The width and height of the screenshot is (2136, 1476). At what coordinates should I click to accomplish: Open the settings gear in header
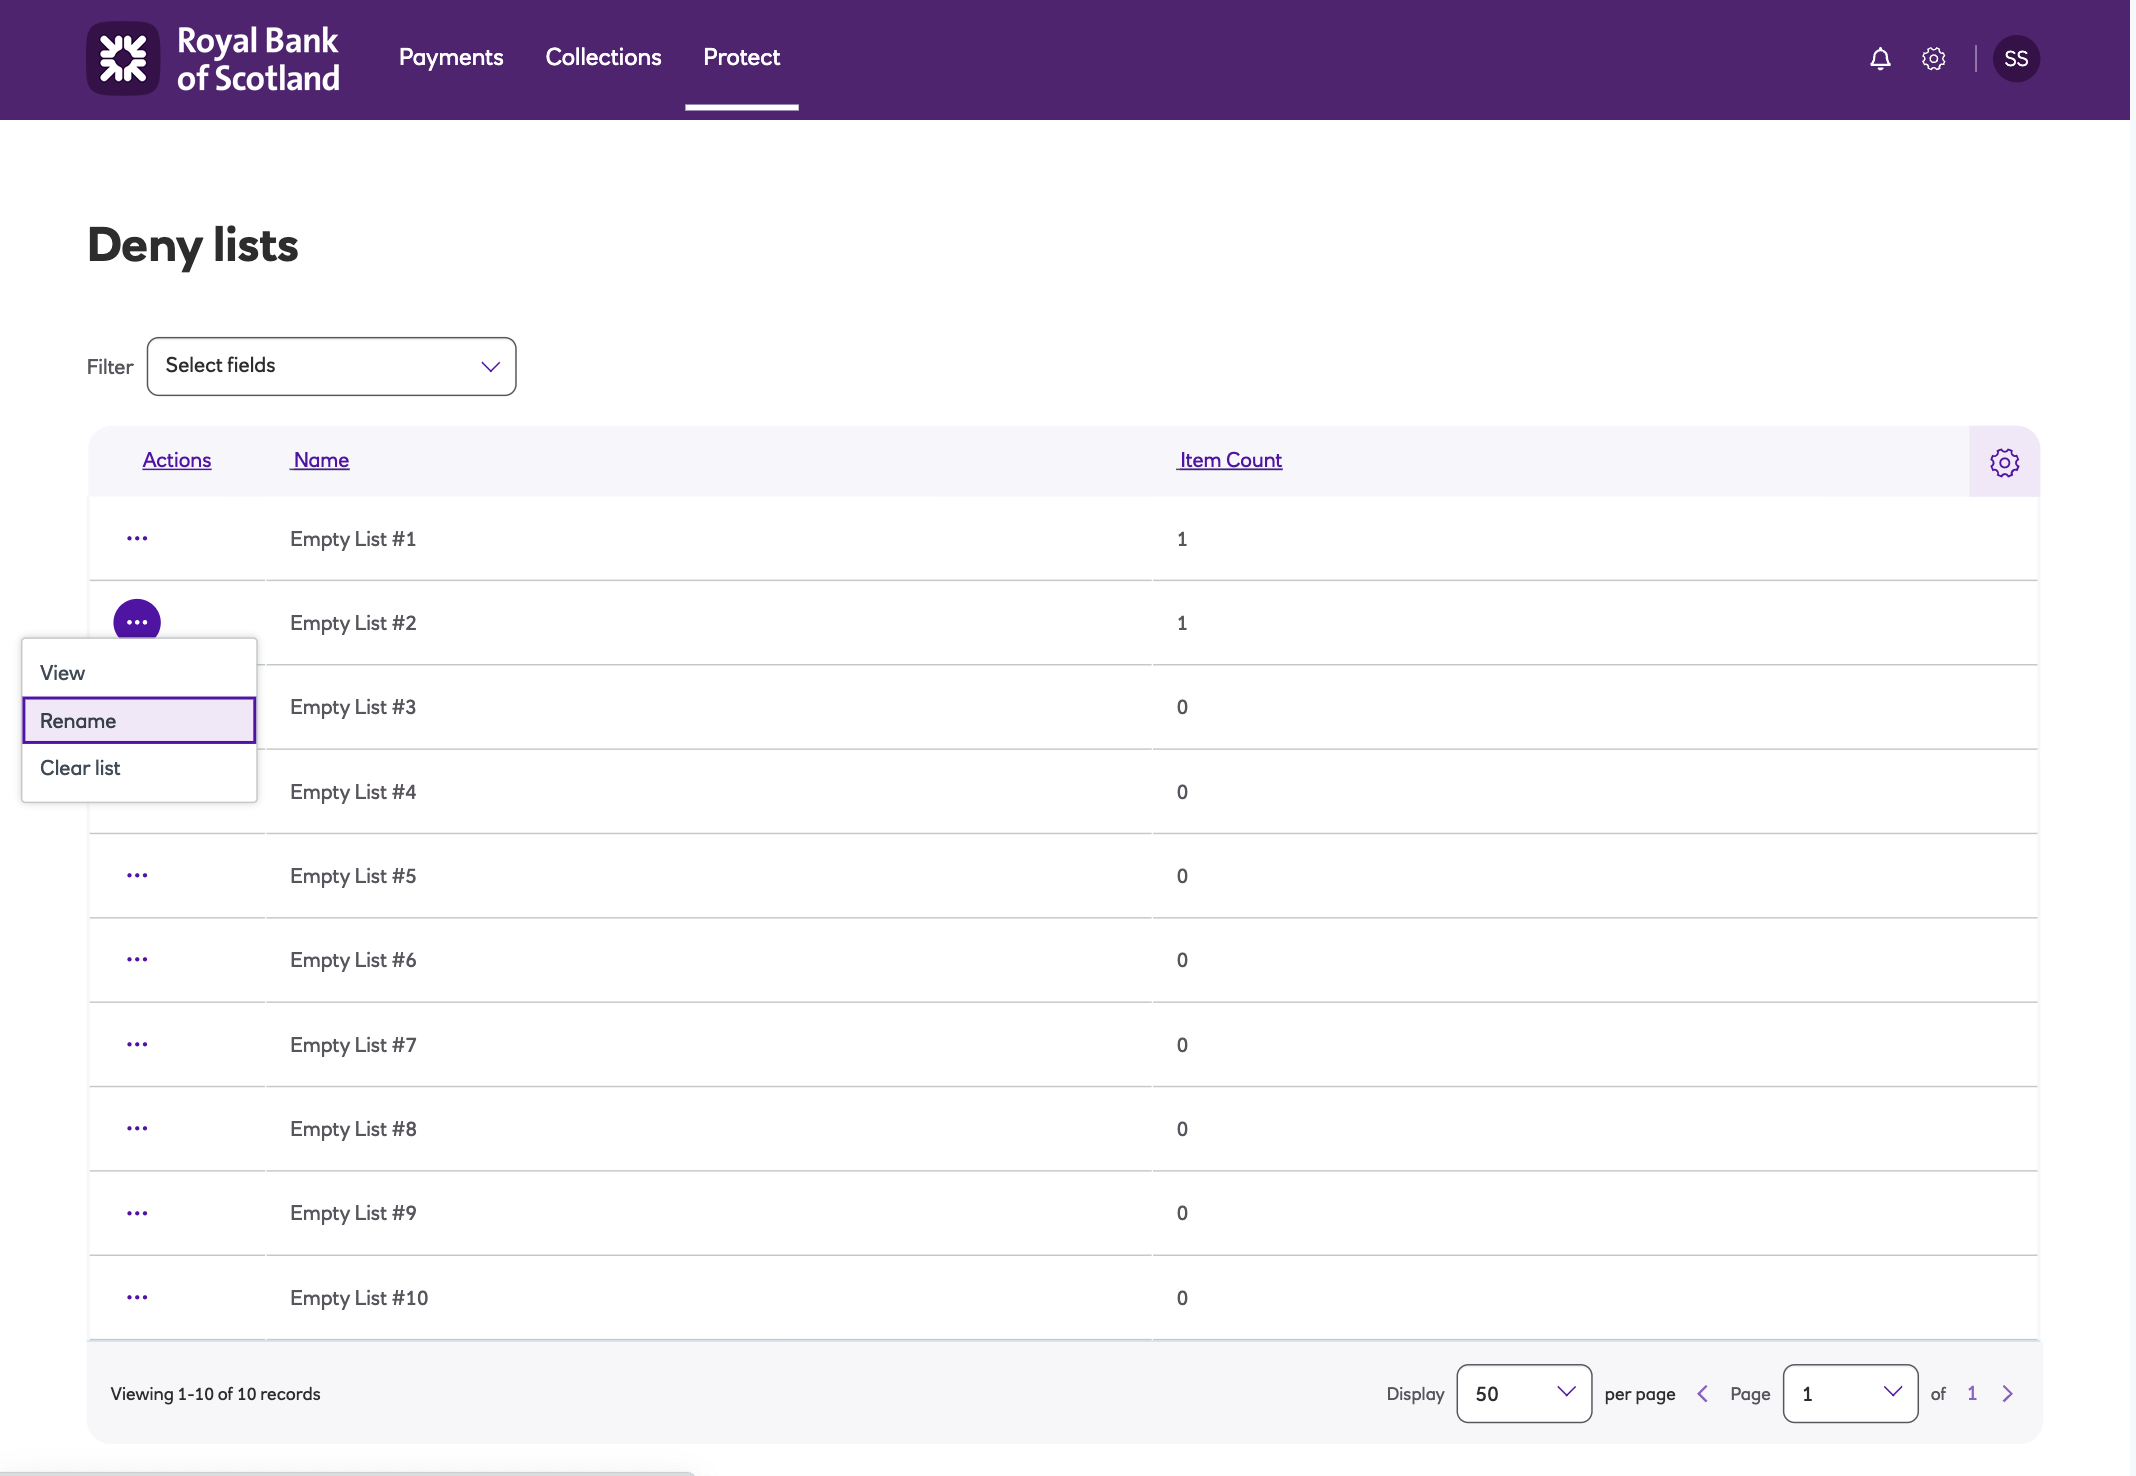point(1933,59)
